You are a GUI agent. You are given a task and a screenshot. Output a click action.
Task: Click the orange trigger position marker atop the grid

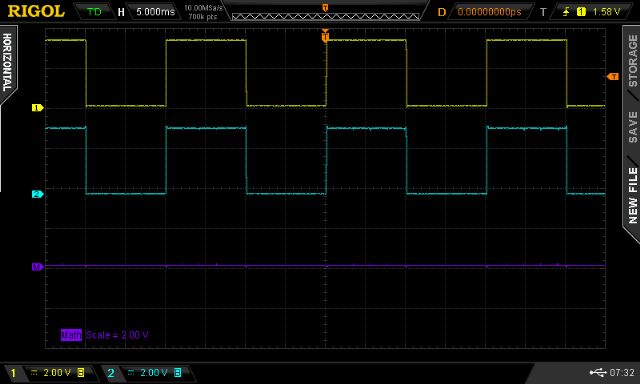tap(325, 36)
